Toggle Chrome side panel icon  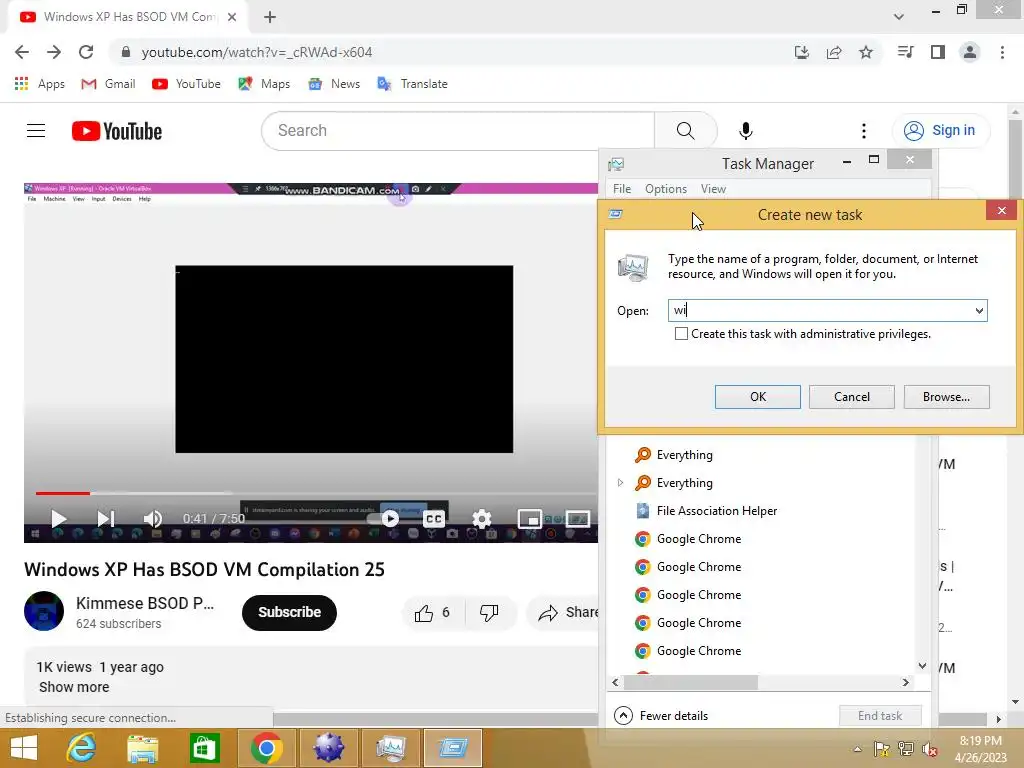pos(938,52)
